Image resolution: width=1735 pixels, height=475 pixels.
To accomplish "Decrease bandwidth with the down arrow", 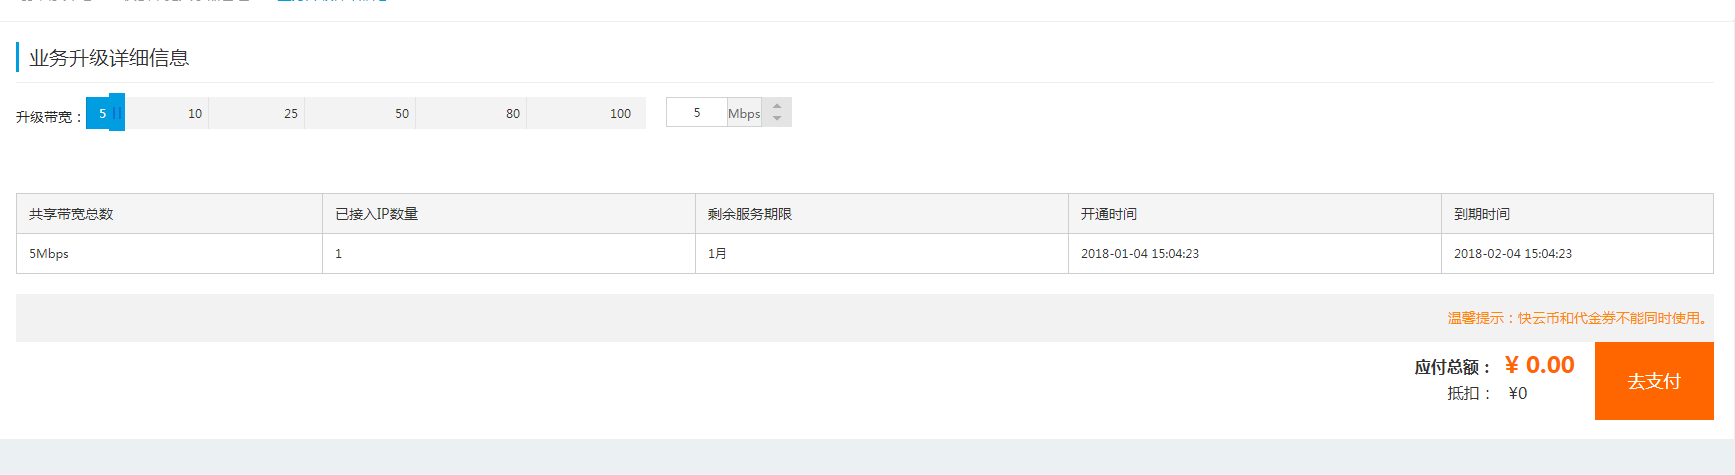I will (777, 119).
